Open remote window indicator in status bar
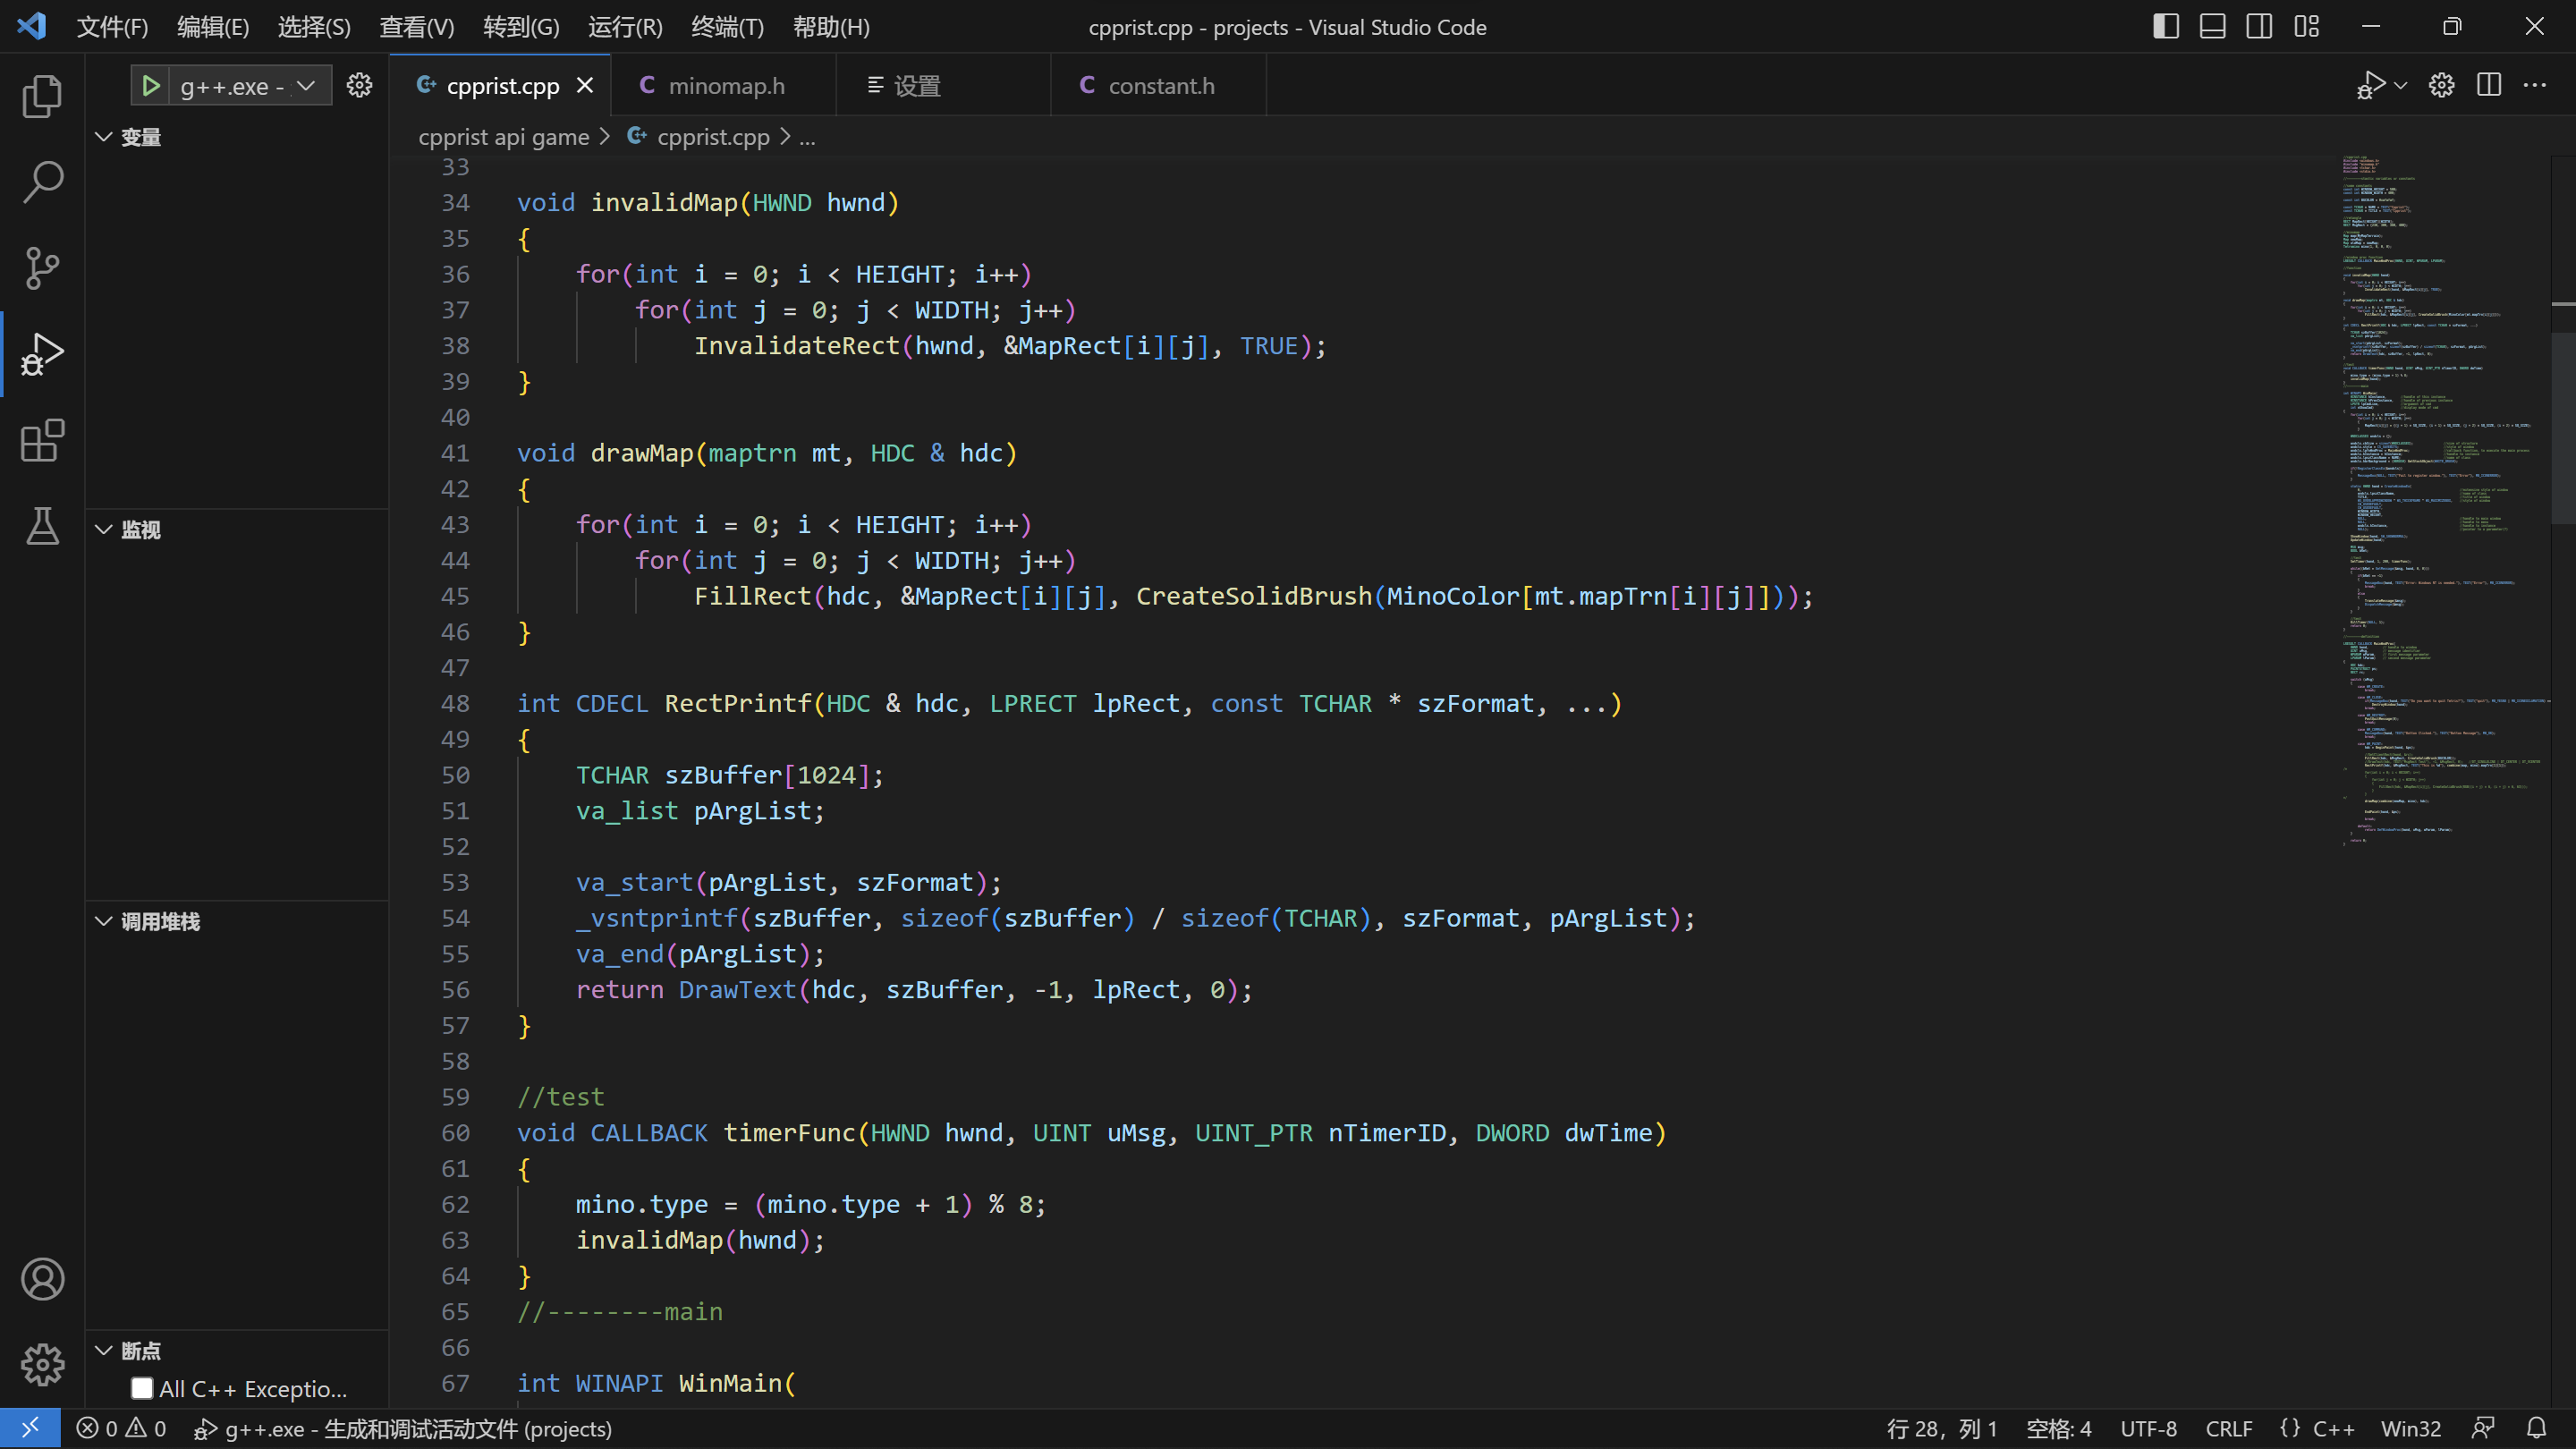Screen dimensions: 2576x1449 coord(30,1428)
